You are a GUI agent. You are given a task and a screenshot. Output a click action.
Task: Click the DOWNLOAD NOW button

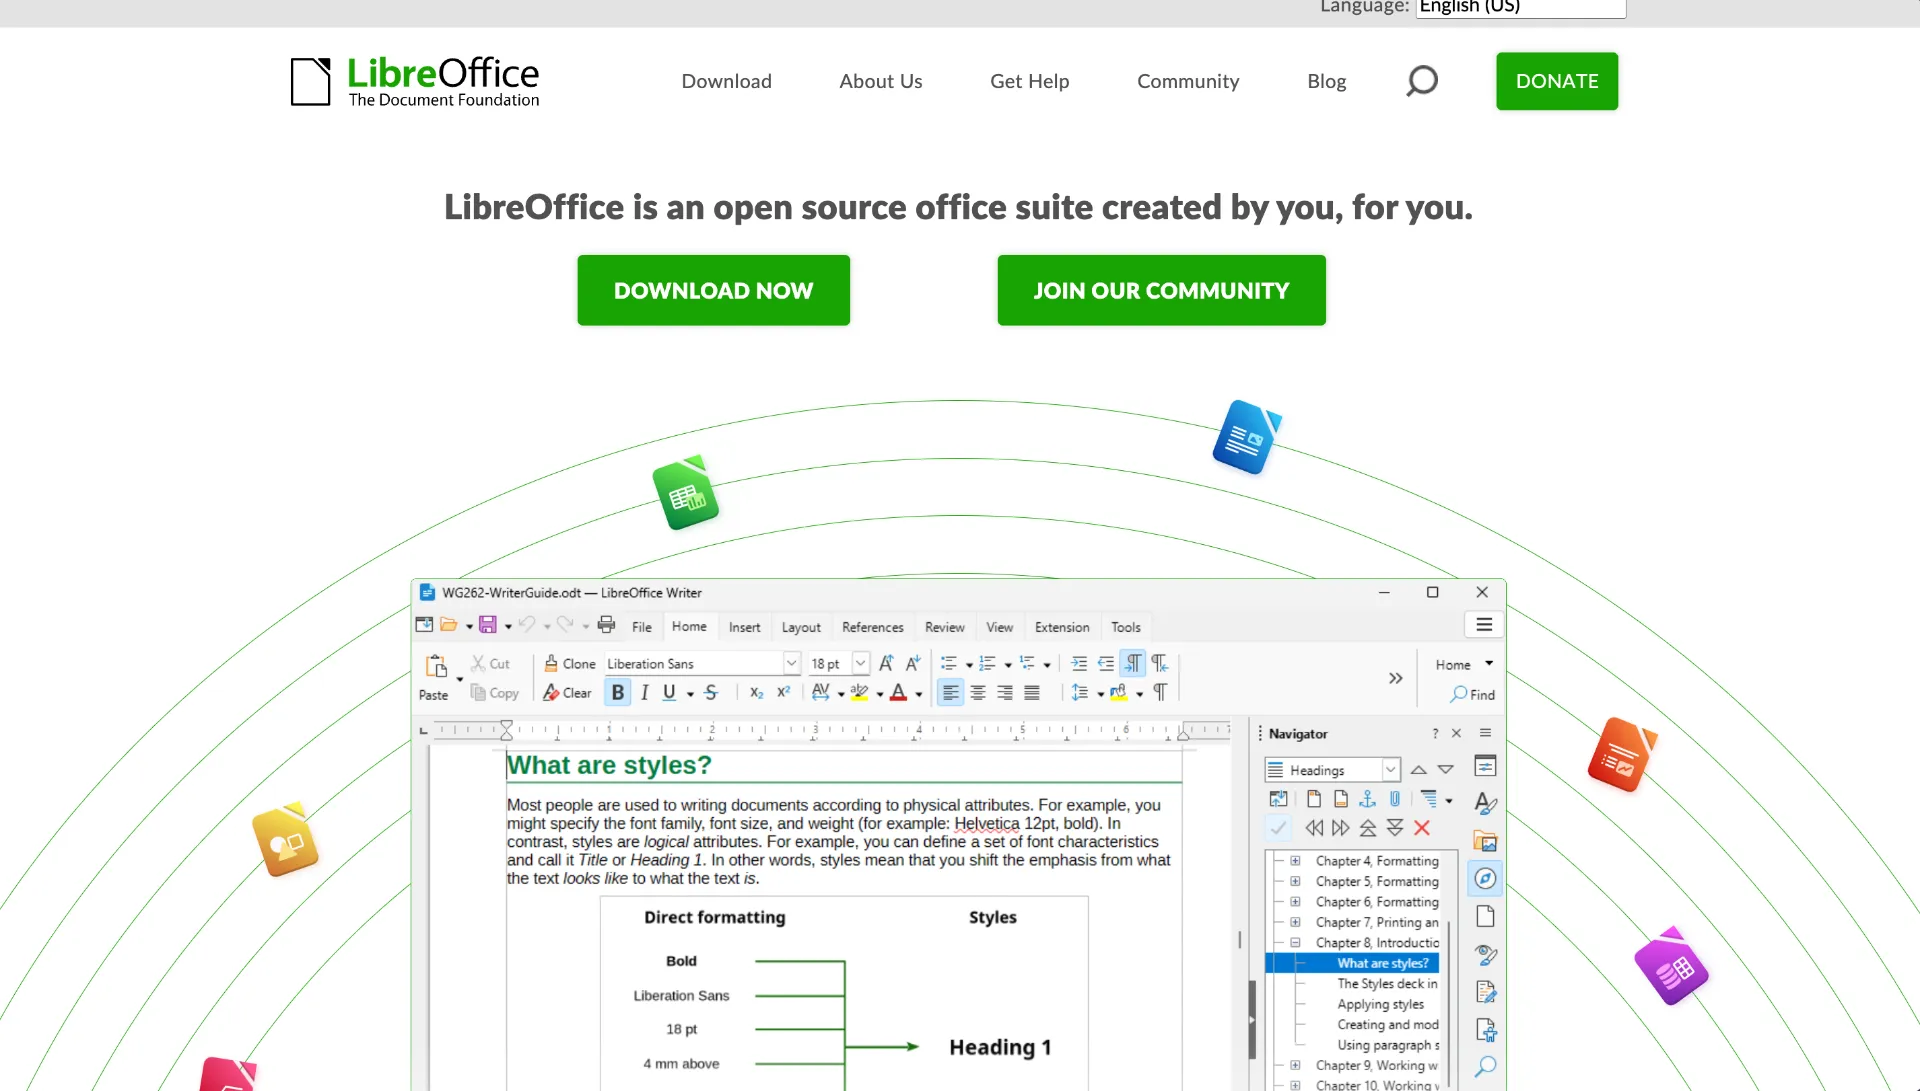coord(713,290)
